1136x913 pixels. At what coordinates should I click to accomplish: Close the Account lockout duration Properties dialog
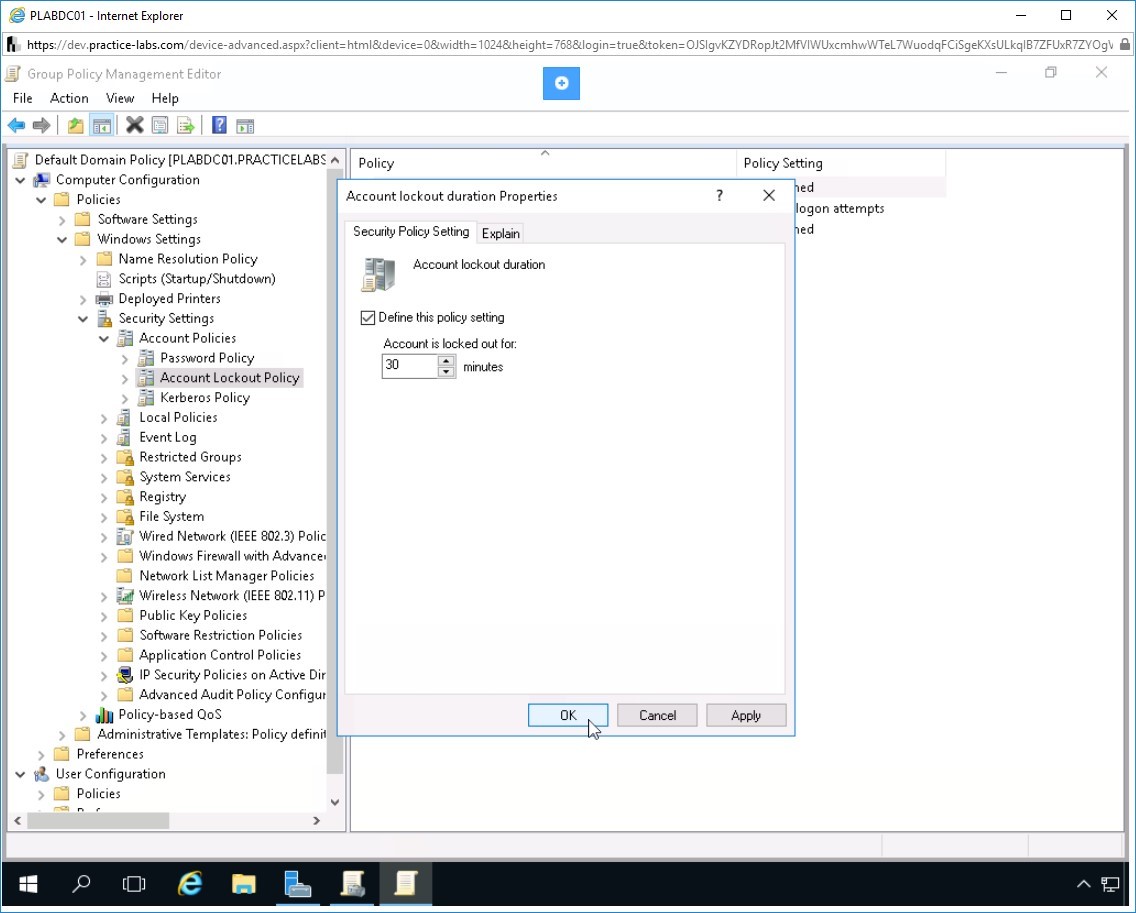769,196
